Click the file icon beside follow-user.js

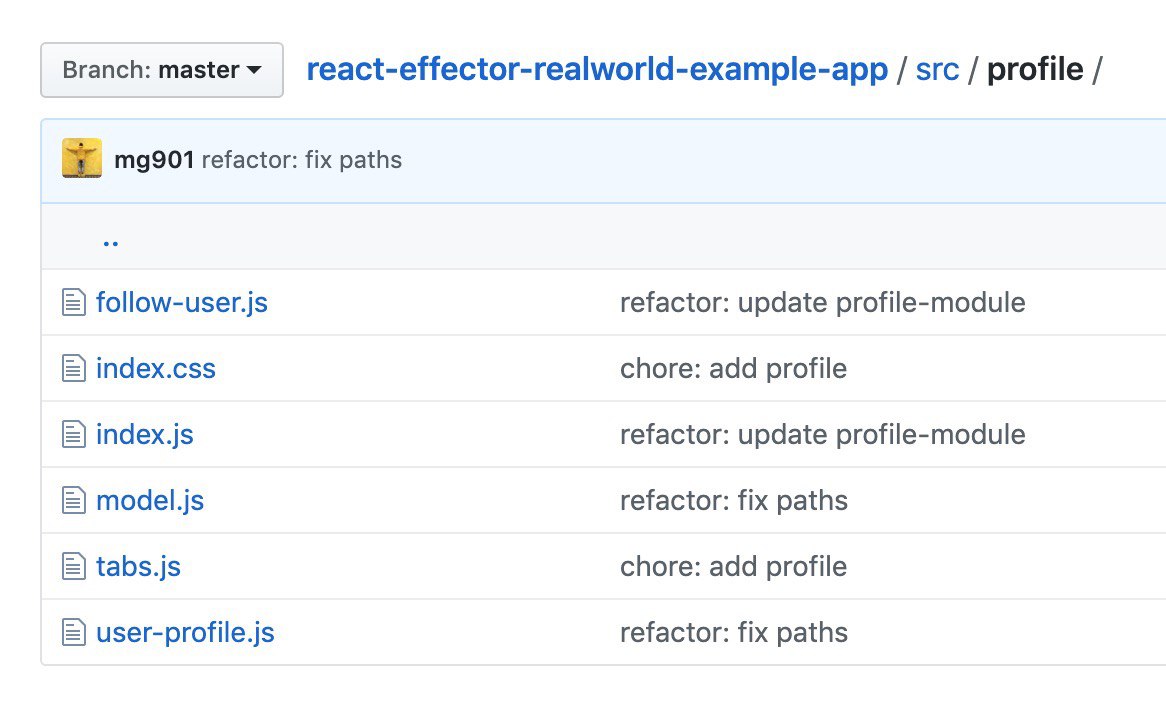[74, 302]
